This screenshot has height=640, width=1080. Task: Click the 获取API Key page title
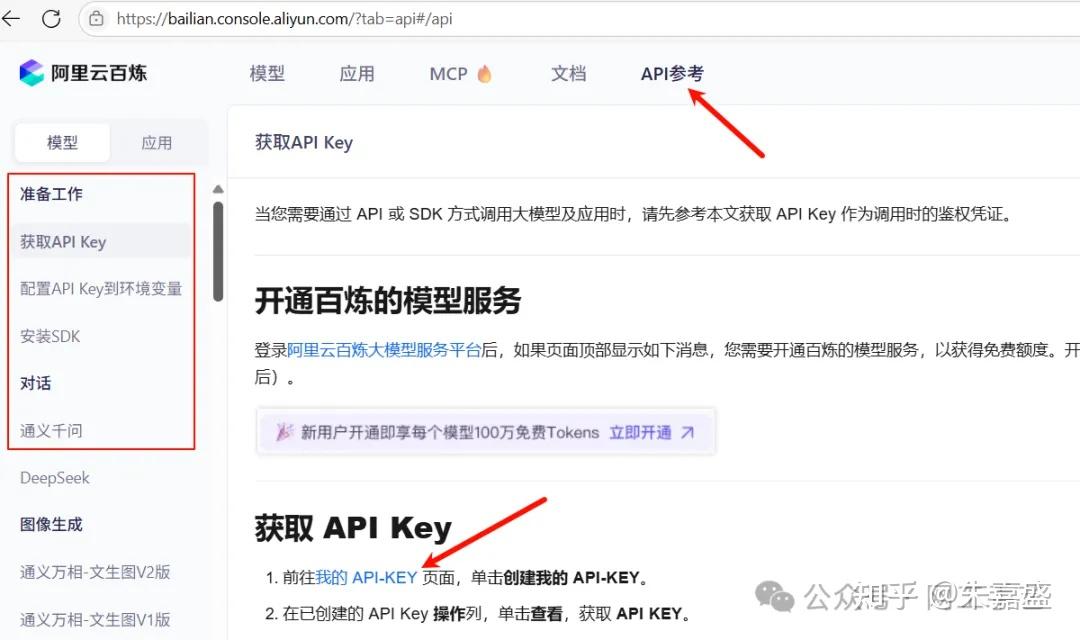point(304,143)
